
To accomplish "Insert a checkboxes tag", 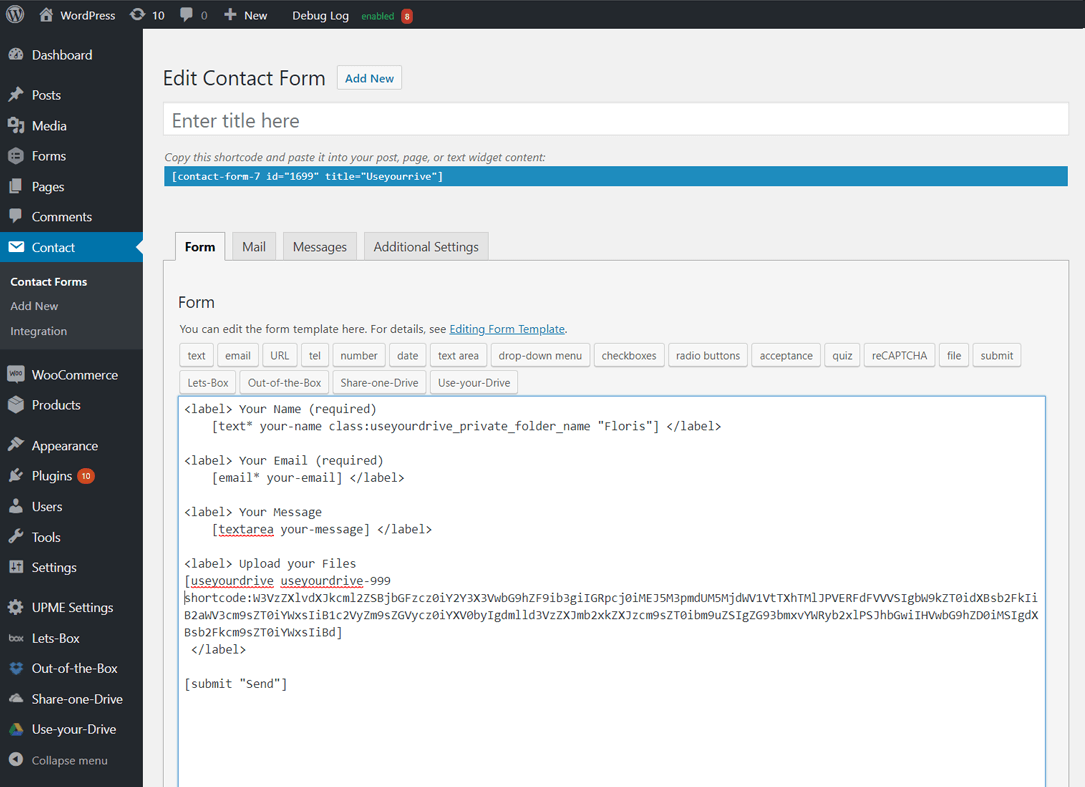I will [629, 355].
